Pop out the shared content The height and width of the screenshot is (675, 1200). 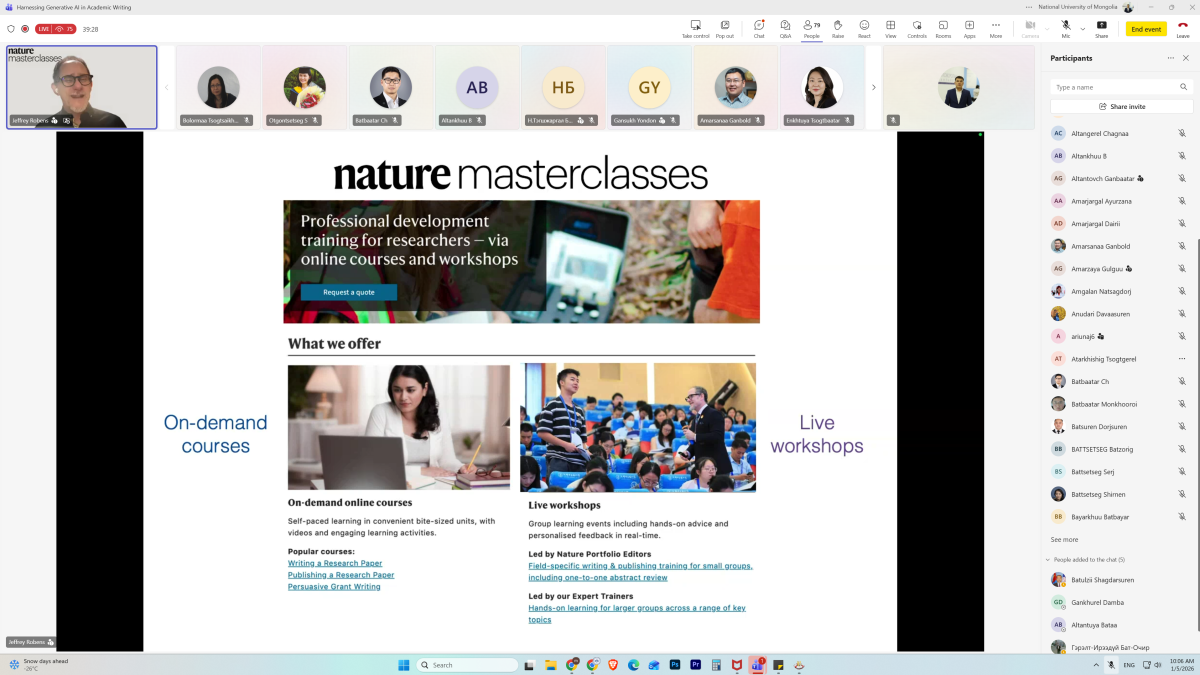[x=724, y=28]
